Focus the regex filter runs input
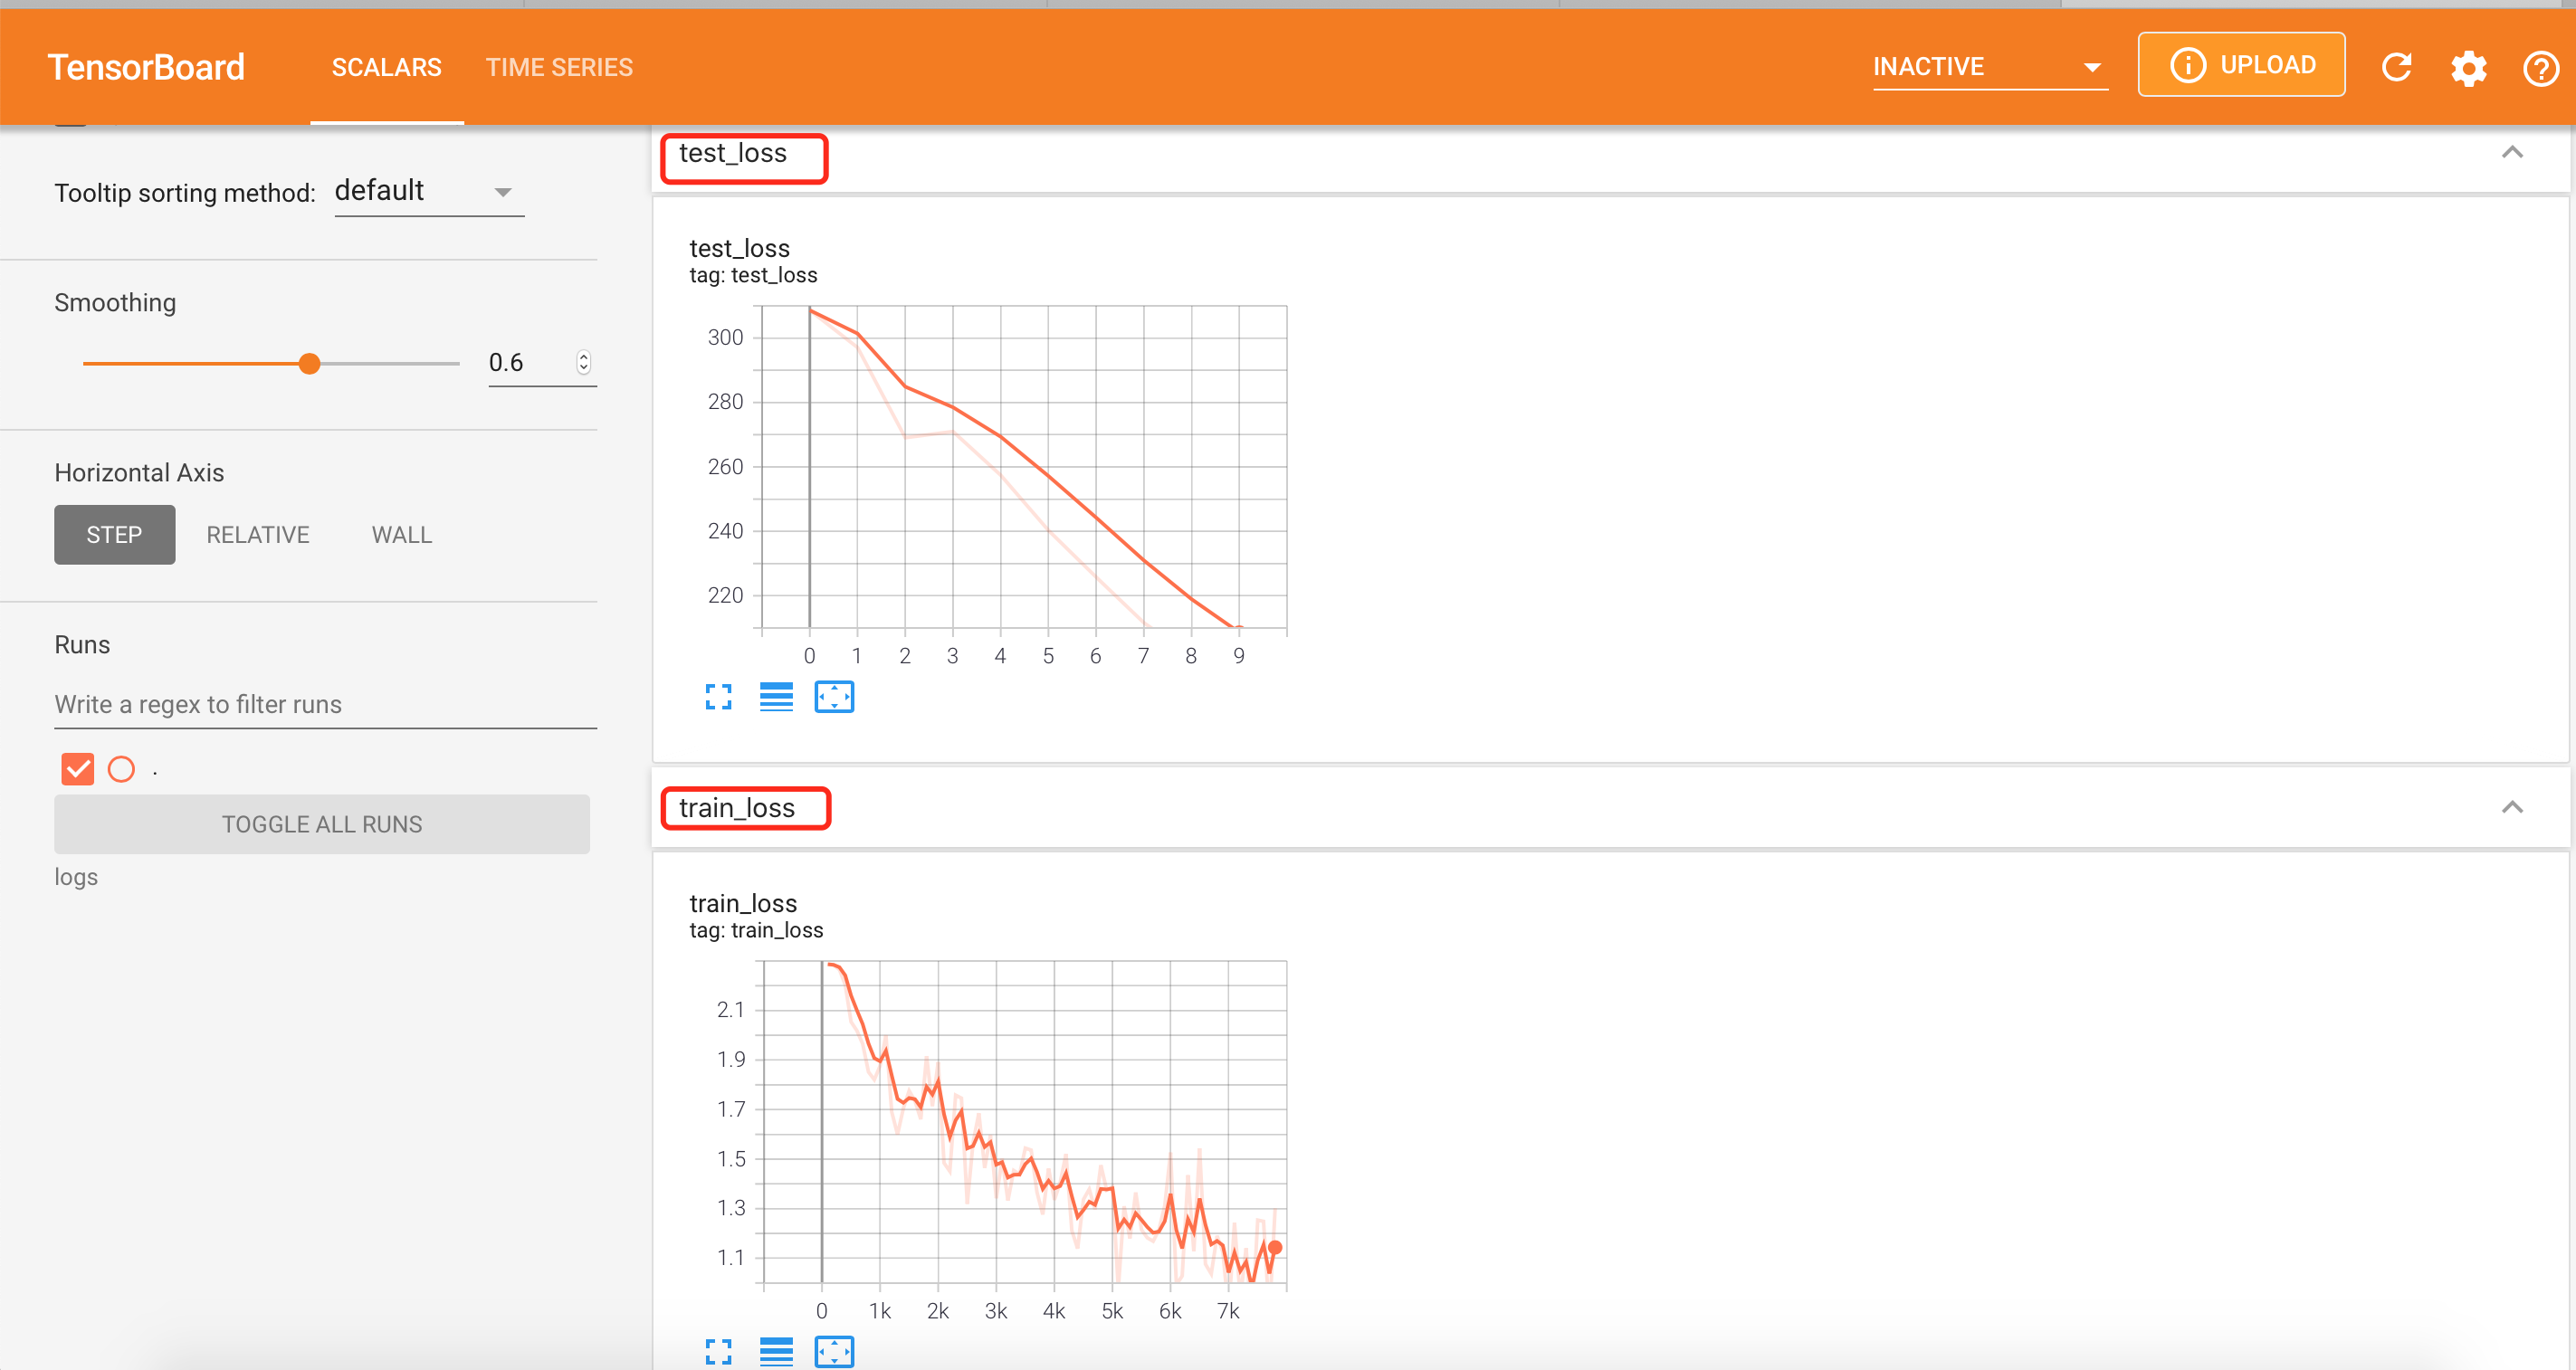The image size is (2576, 1370). [325, 704]
